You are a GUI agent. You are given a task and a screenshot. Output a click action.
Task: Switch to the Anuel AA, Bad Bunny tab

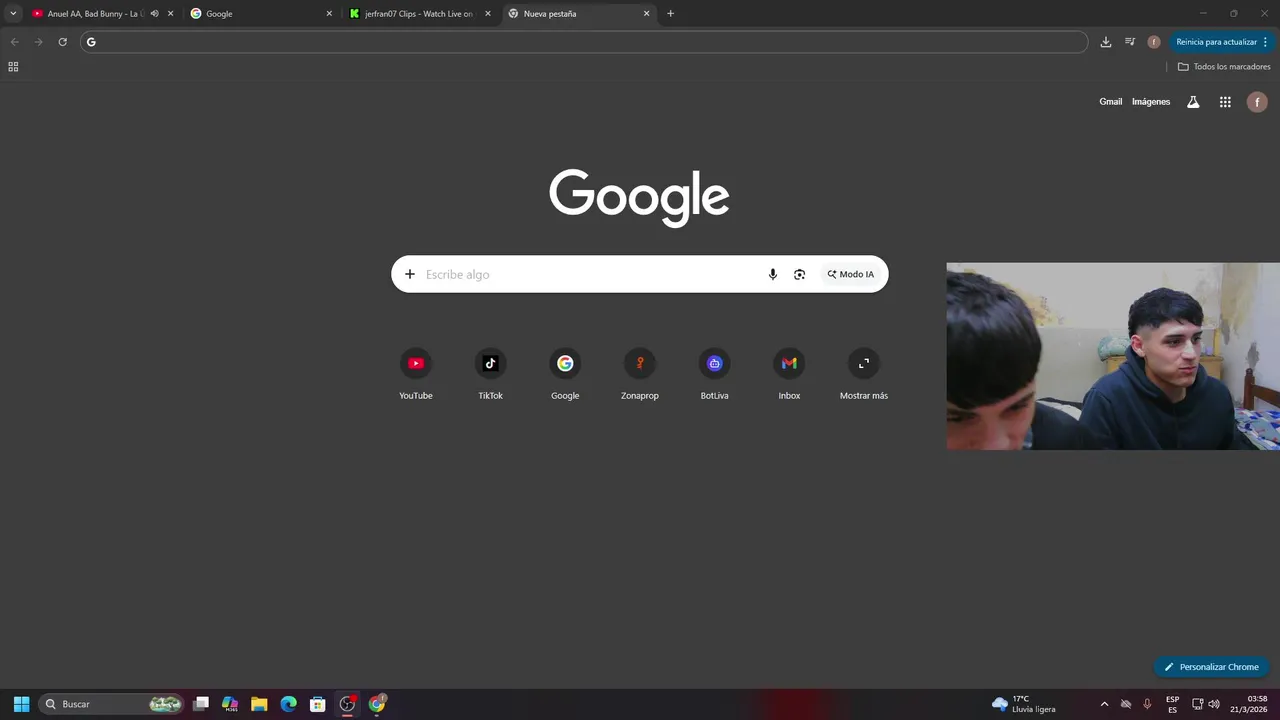tap(103, 14)
